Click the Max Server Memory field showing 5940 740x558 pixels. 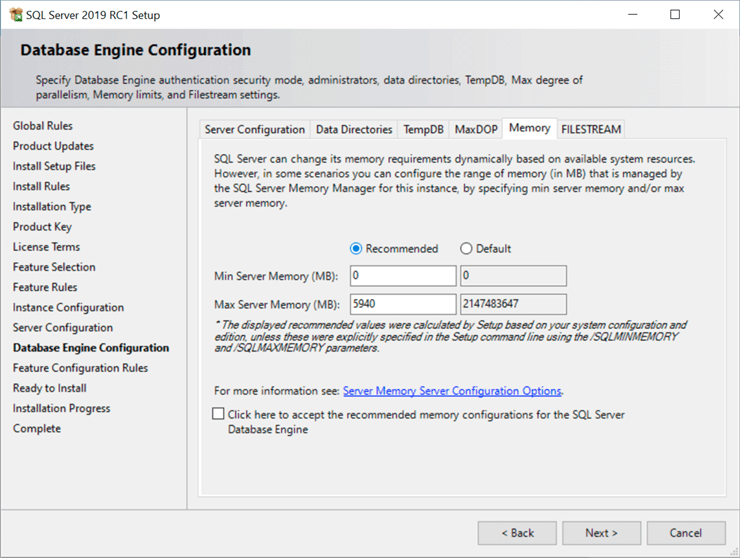402,304
